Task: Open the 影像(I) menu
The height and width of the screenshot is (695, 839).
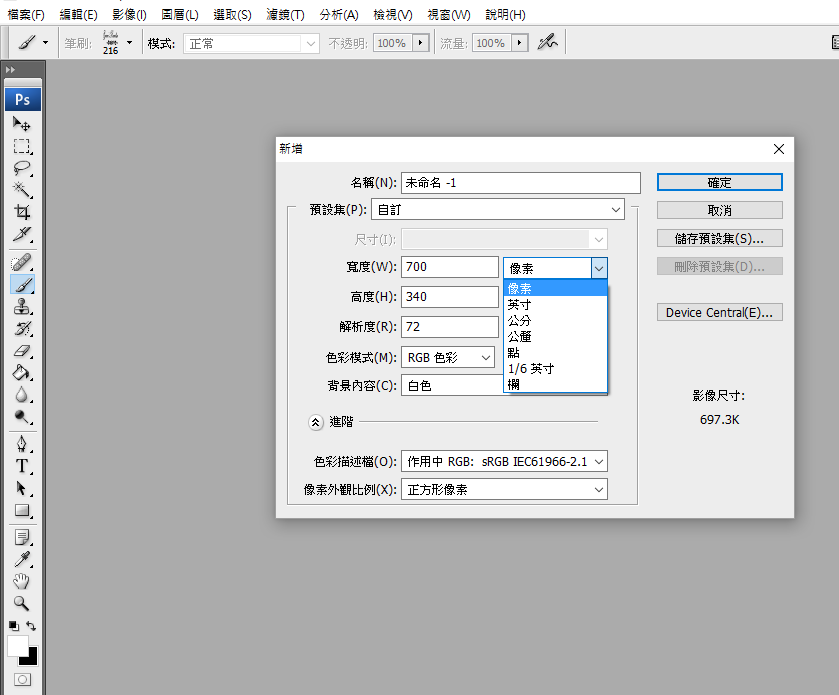Action: click(129, 15)
